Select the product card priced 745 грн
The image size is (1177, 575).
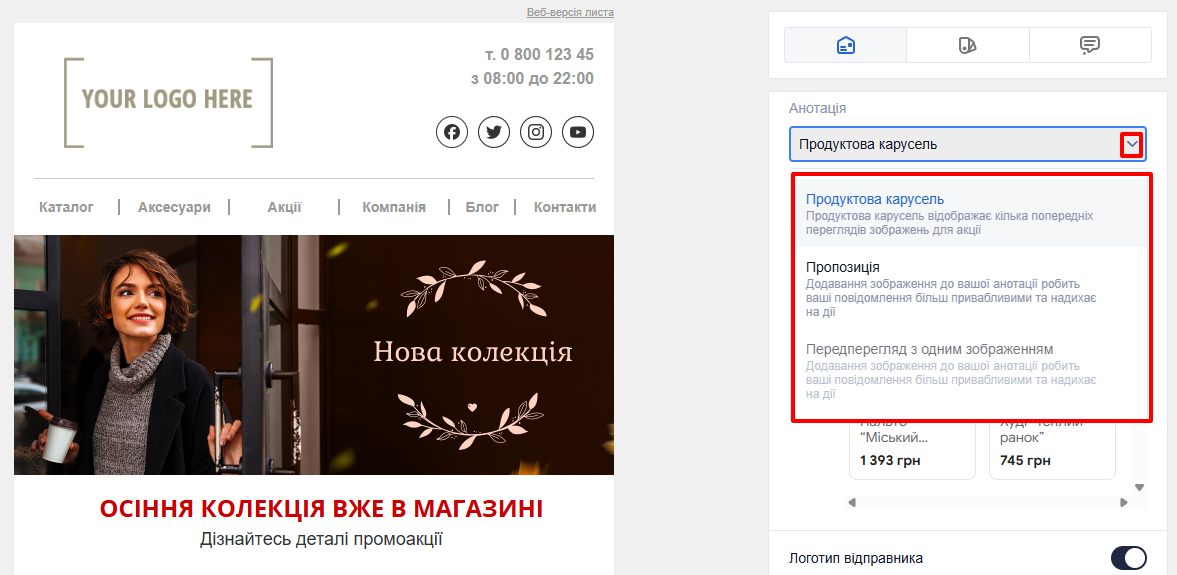pos(1052,449)
